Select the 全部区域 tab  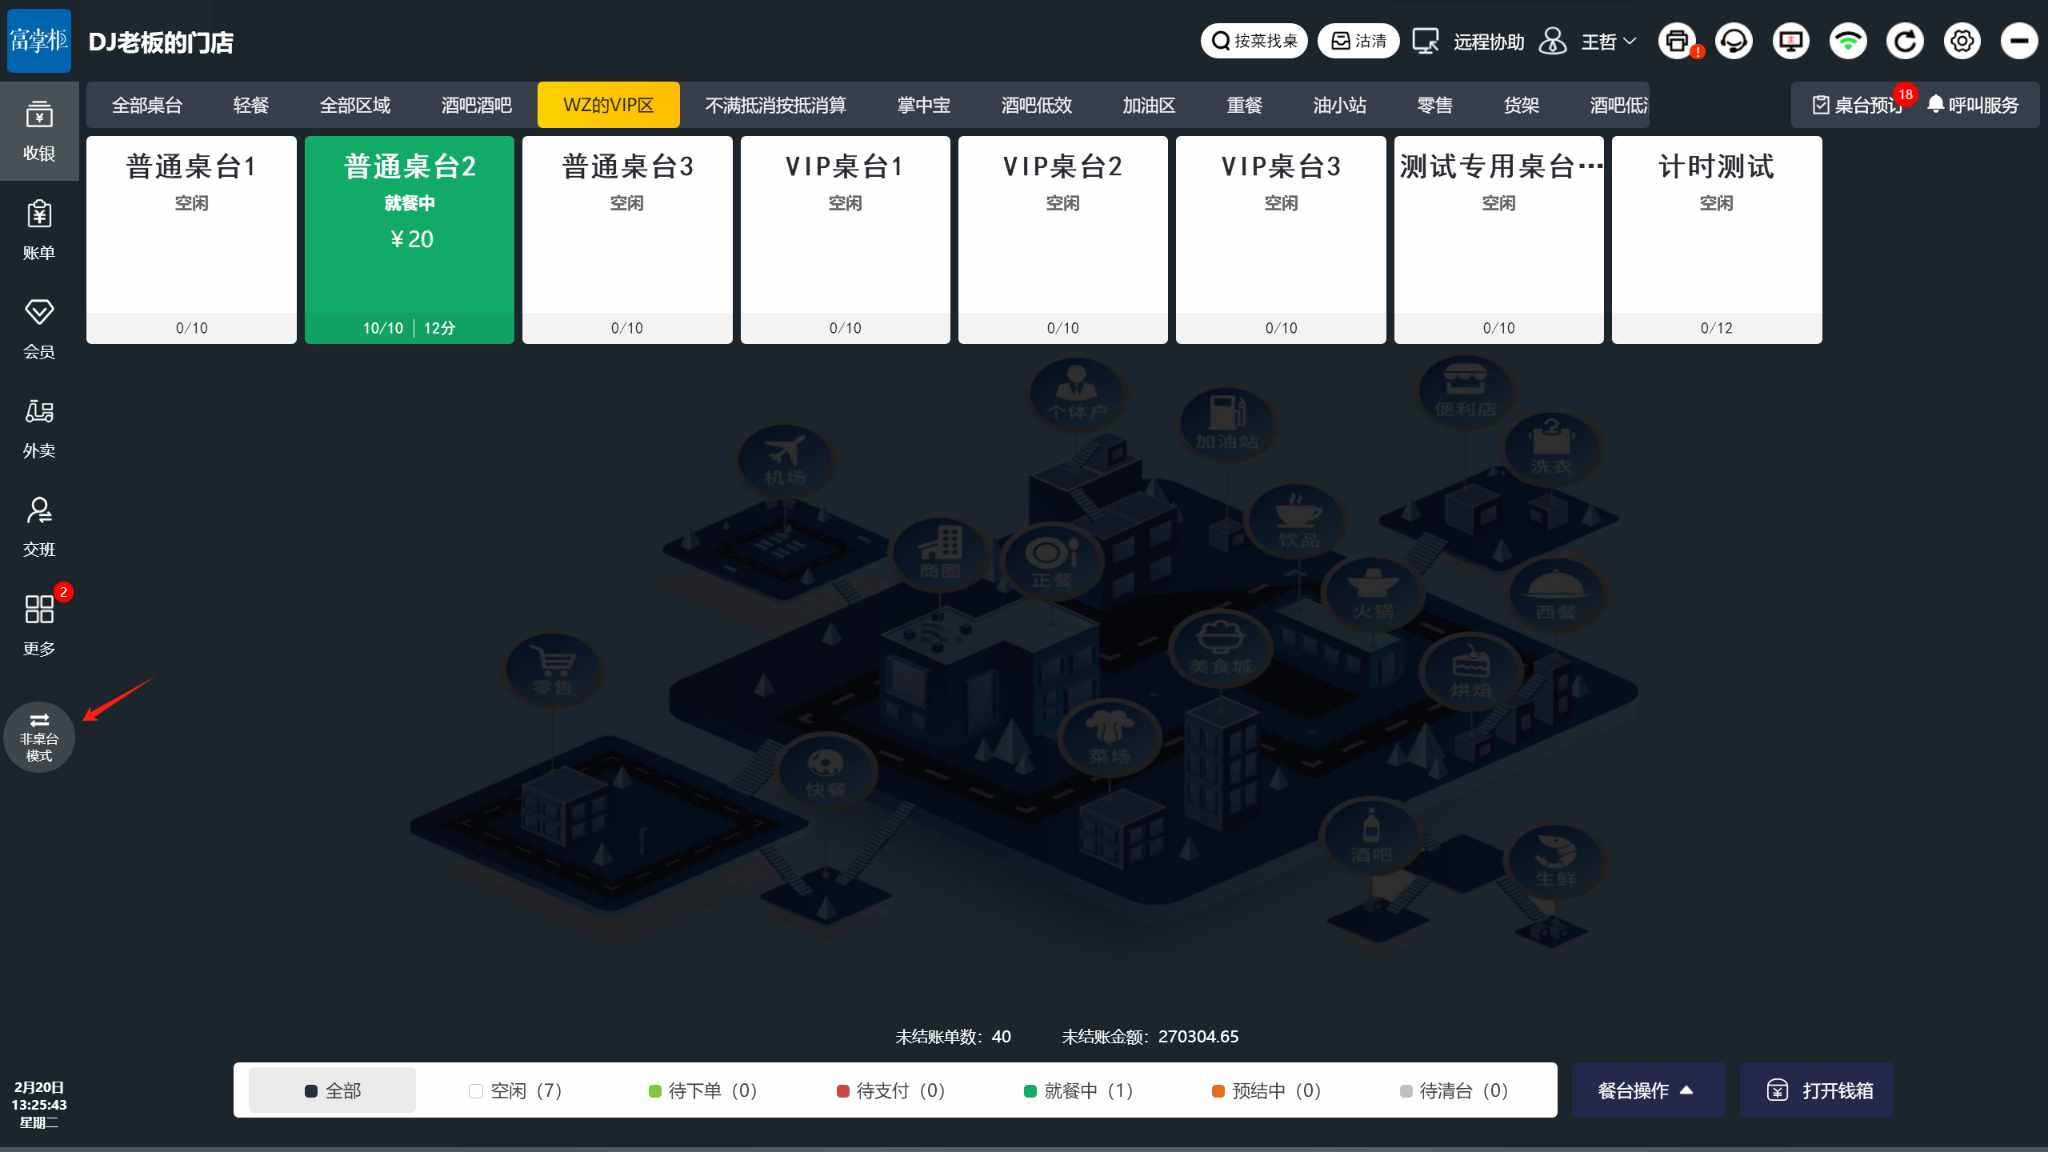[355, 105]
